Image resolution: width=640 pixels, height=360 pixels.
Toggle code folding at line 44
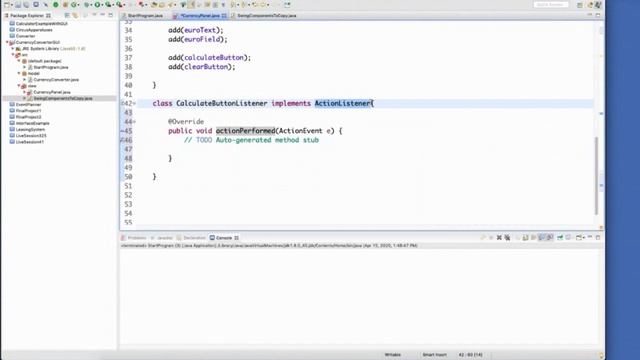pyautogui.click(x=134, y=122)
